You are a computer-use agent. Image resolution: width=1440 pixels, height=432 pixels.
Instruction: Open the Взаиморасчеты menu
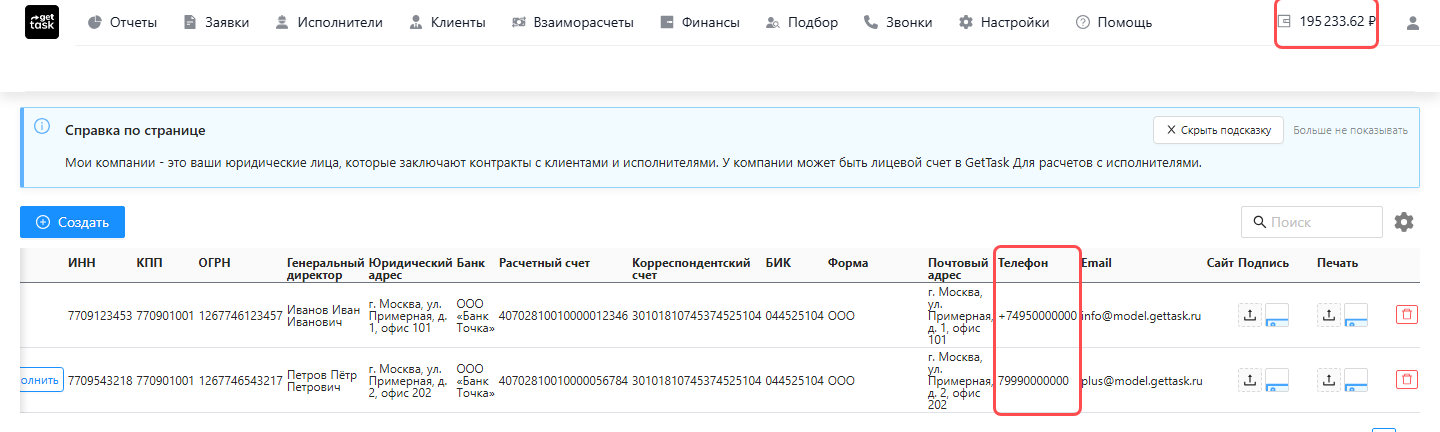pos(572,22)
